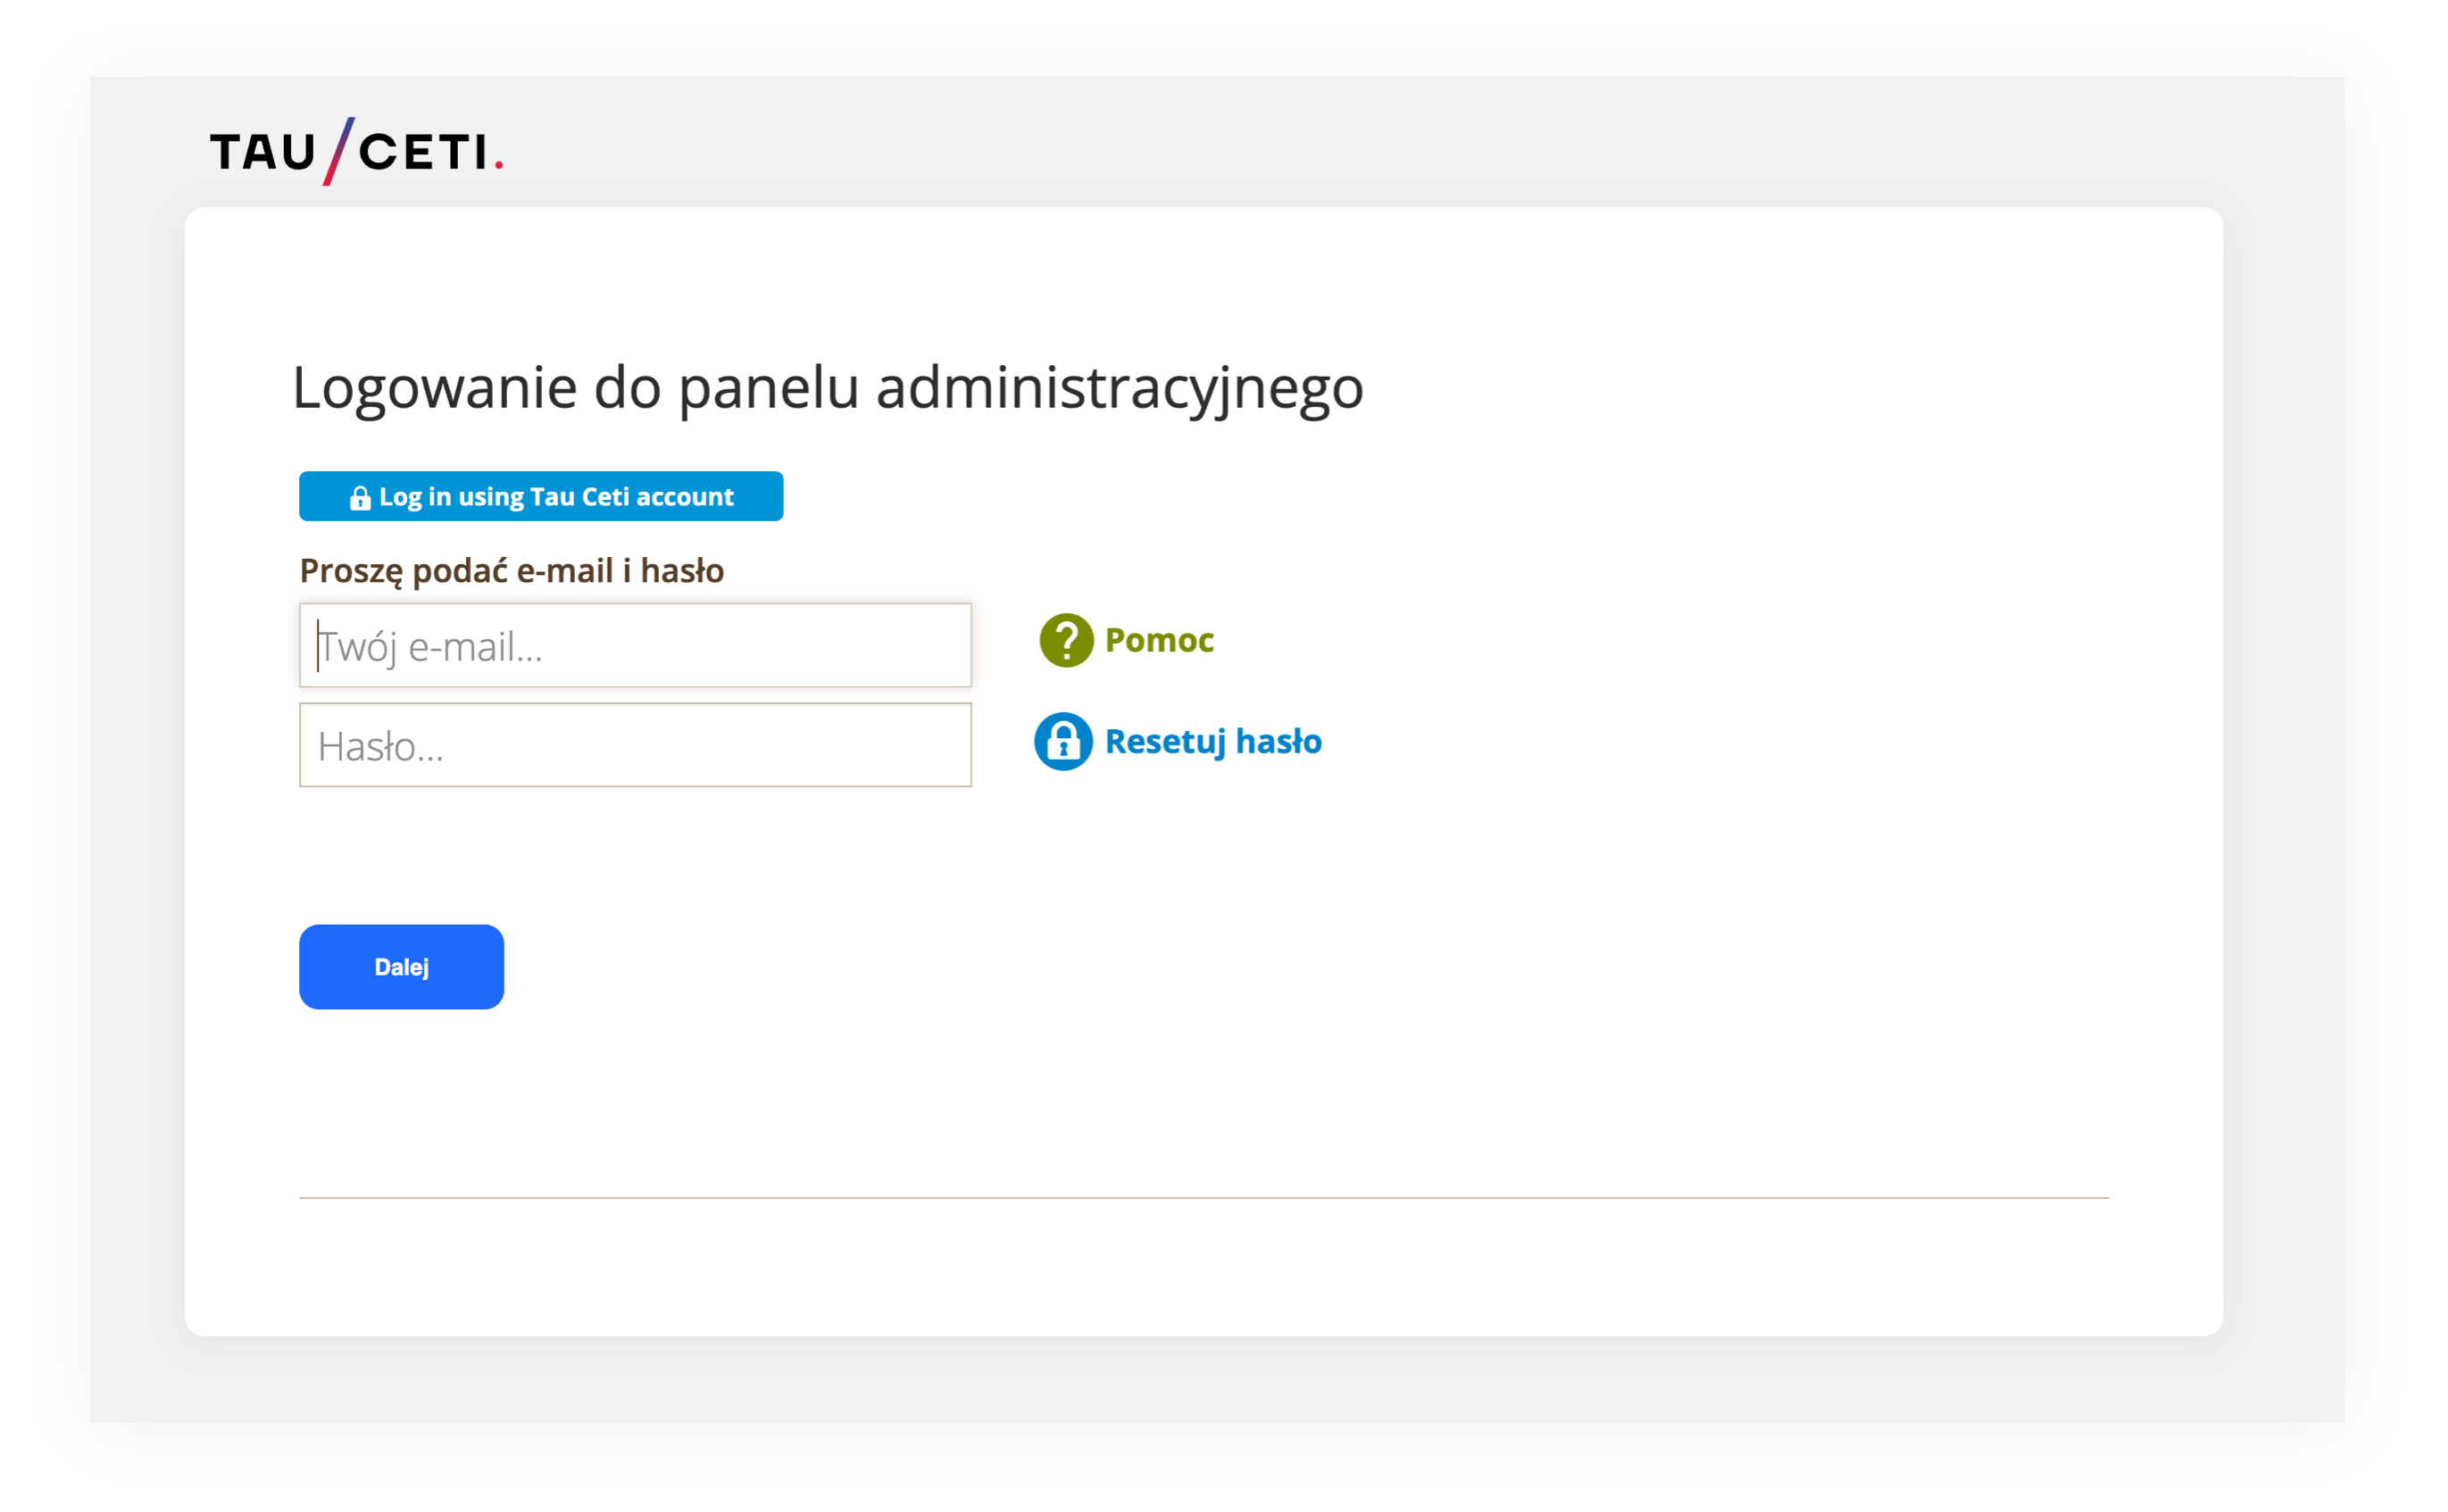Select the Hasło password field

(x=635, y=746)
